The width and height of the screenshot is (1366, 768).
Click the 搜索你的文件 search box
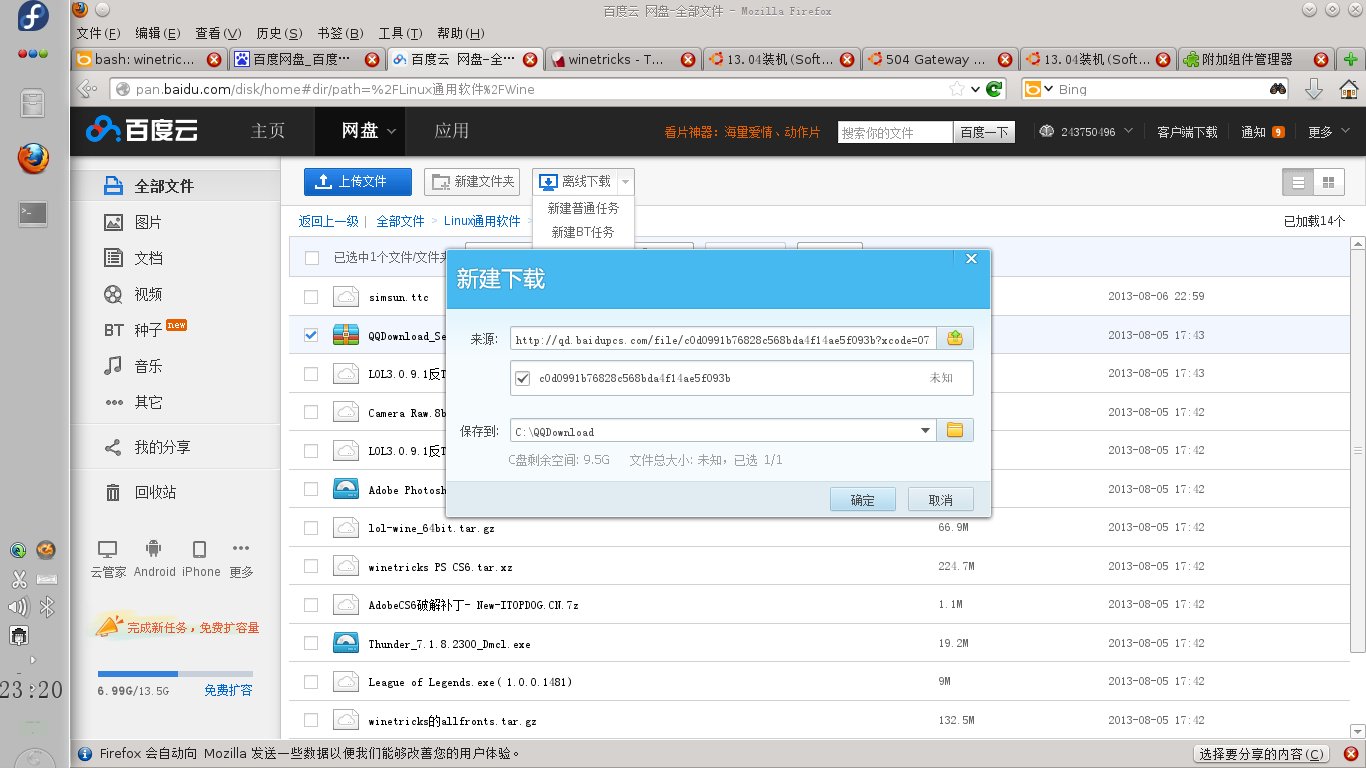tap(896, 132)
